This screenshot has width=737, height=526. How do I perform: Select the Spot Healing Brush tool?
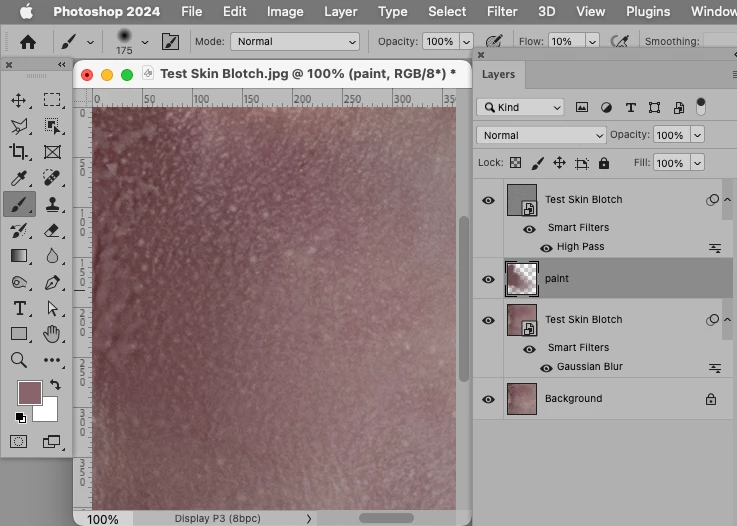click(x=52, y=178)
